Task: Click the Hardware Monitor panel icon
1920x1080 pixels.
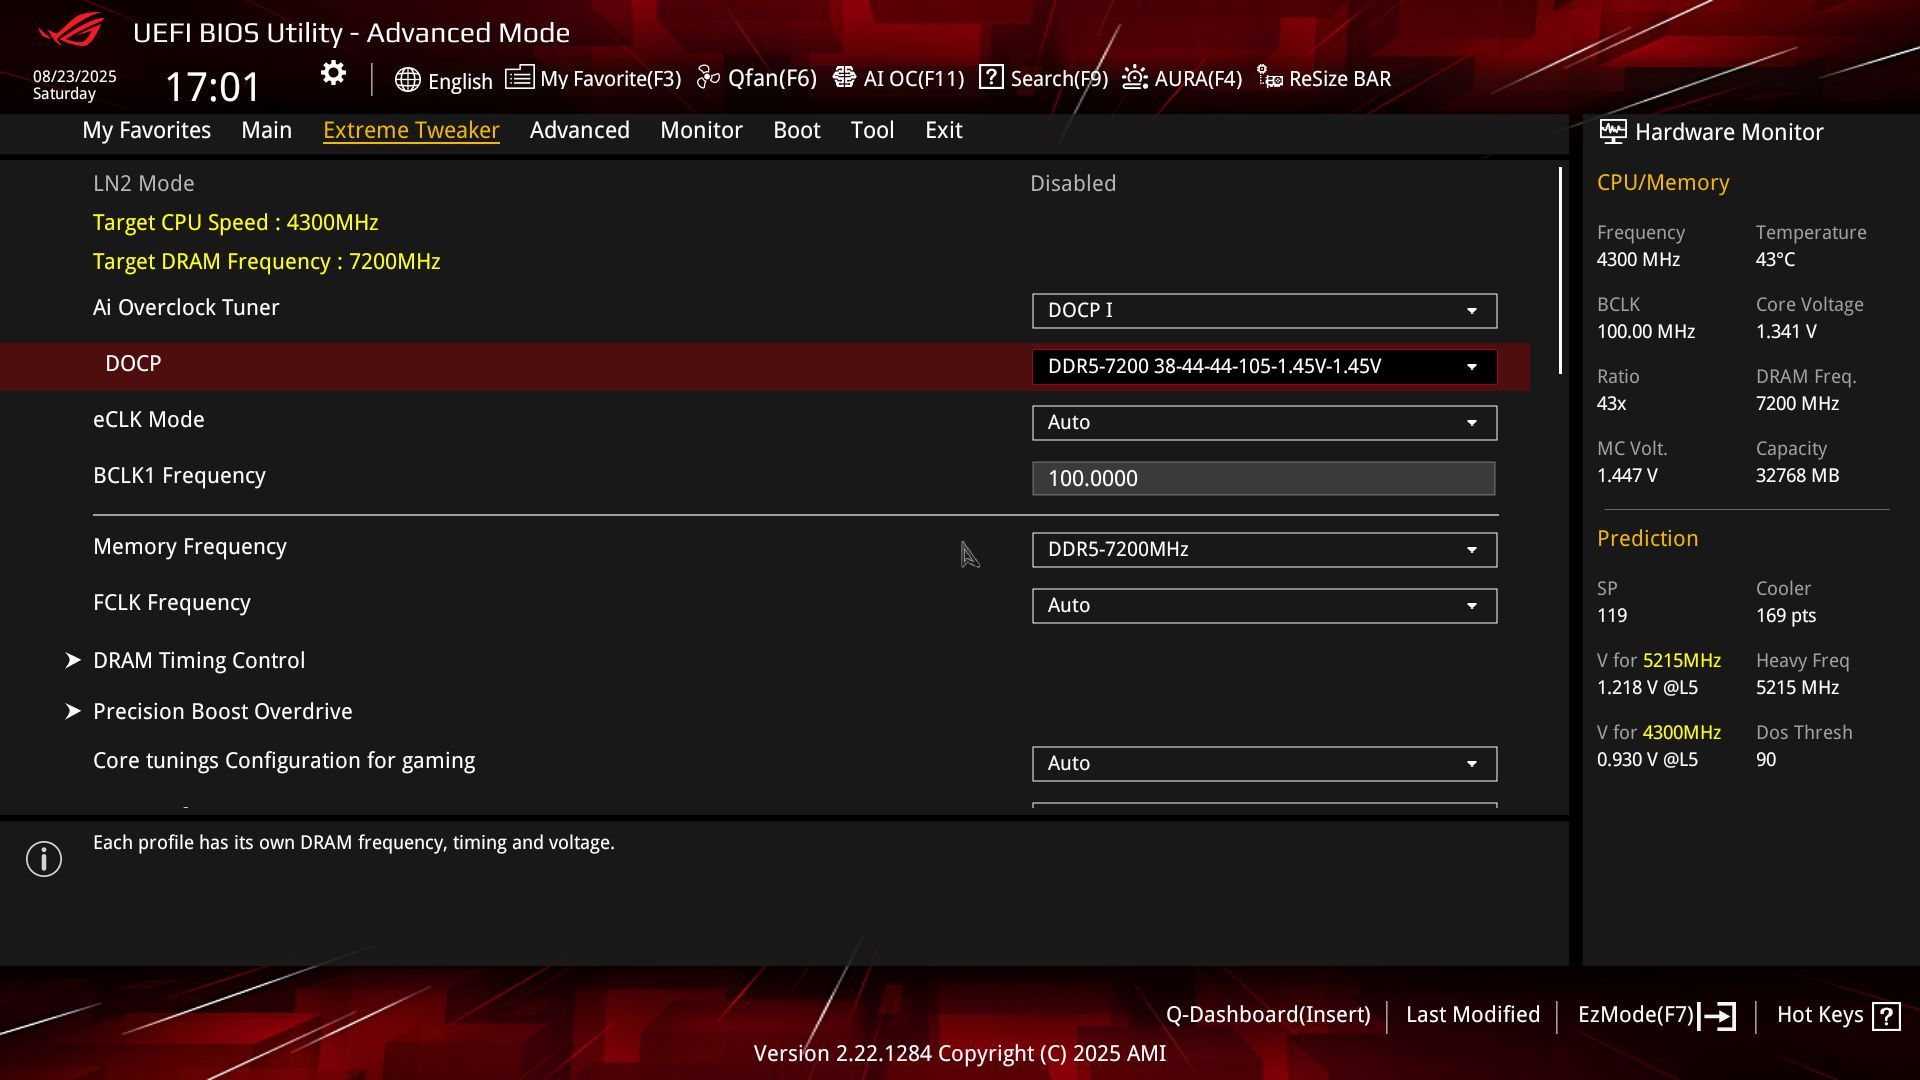Action: [1612, 131]
